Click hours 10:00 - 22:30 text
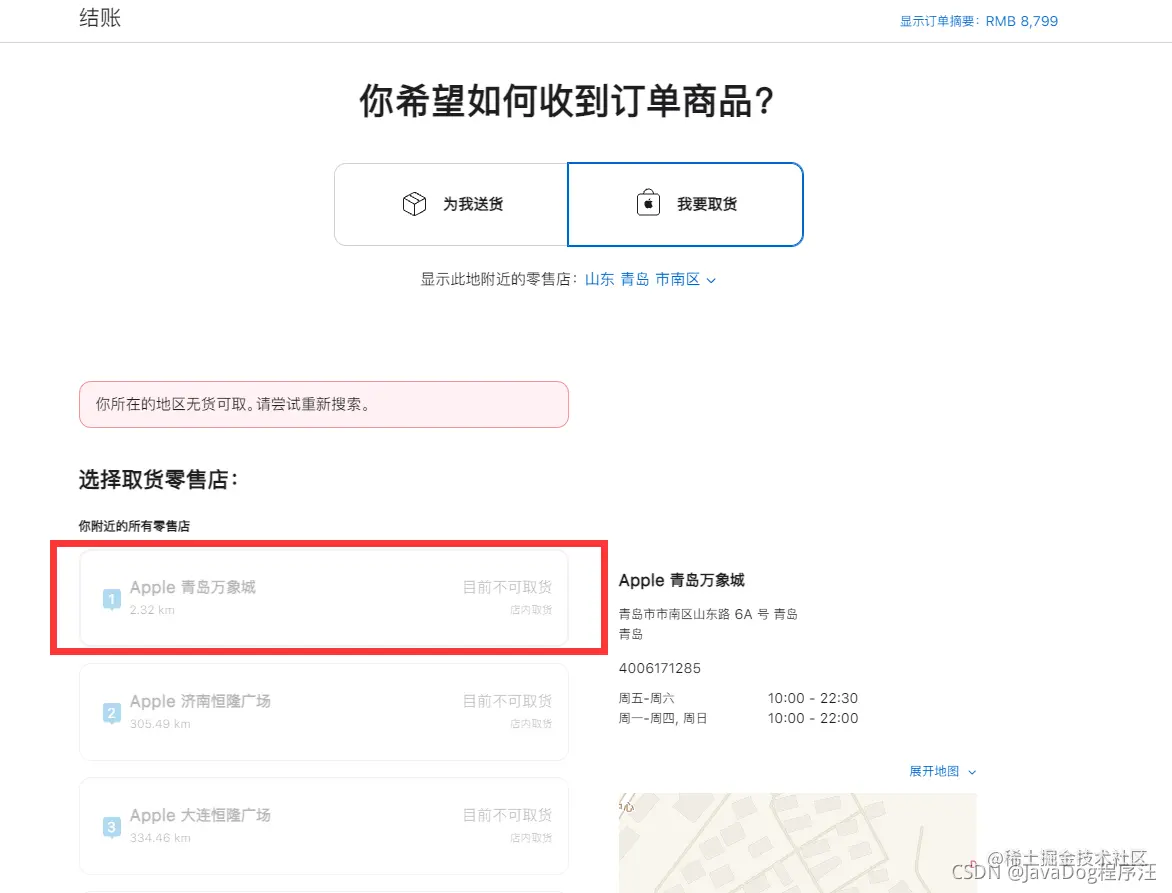This screenshot has height=893, width=1172. coord(812,698)
